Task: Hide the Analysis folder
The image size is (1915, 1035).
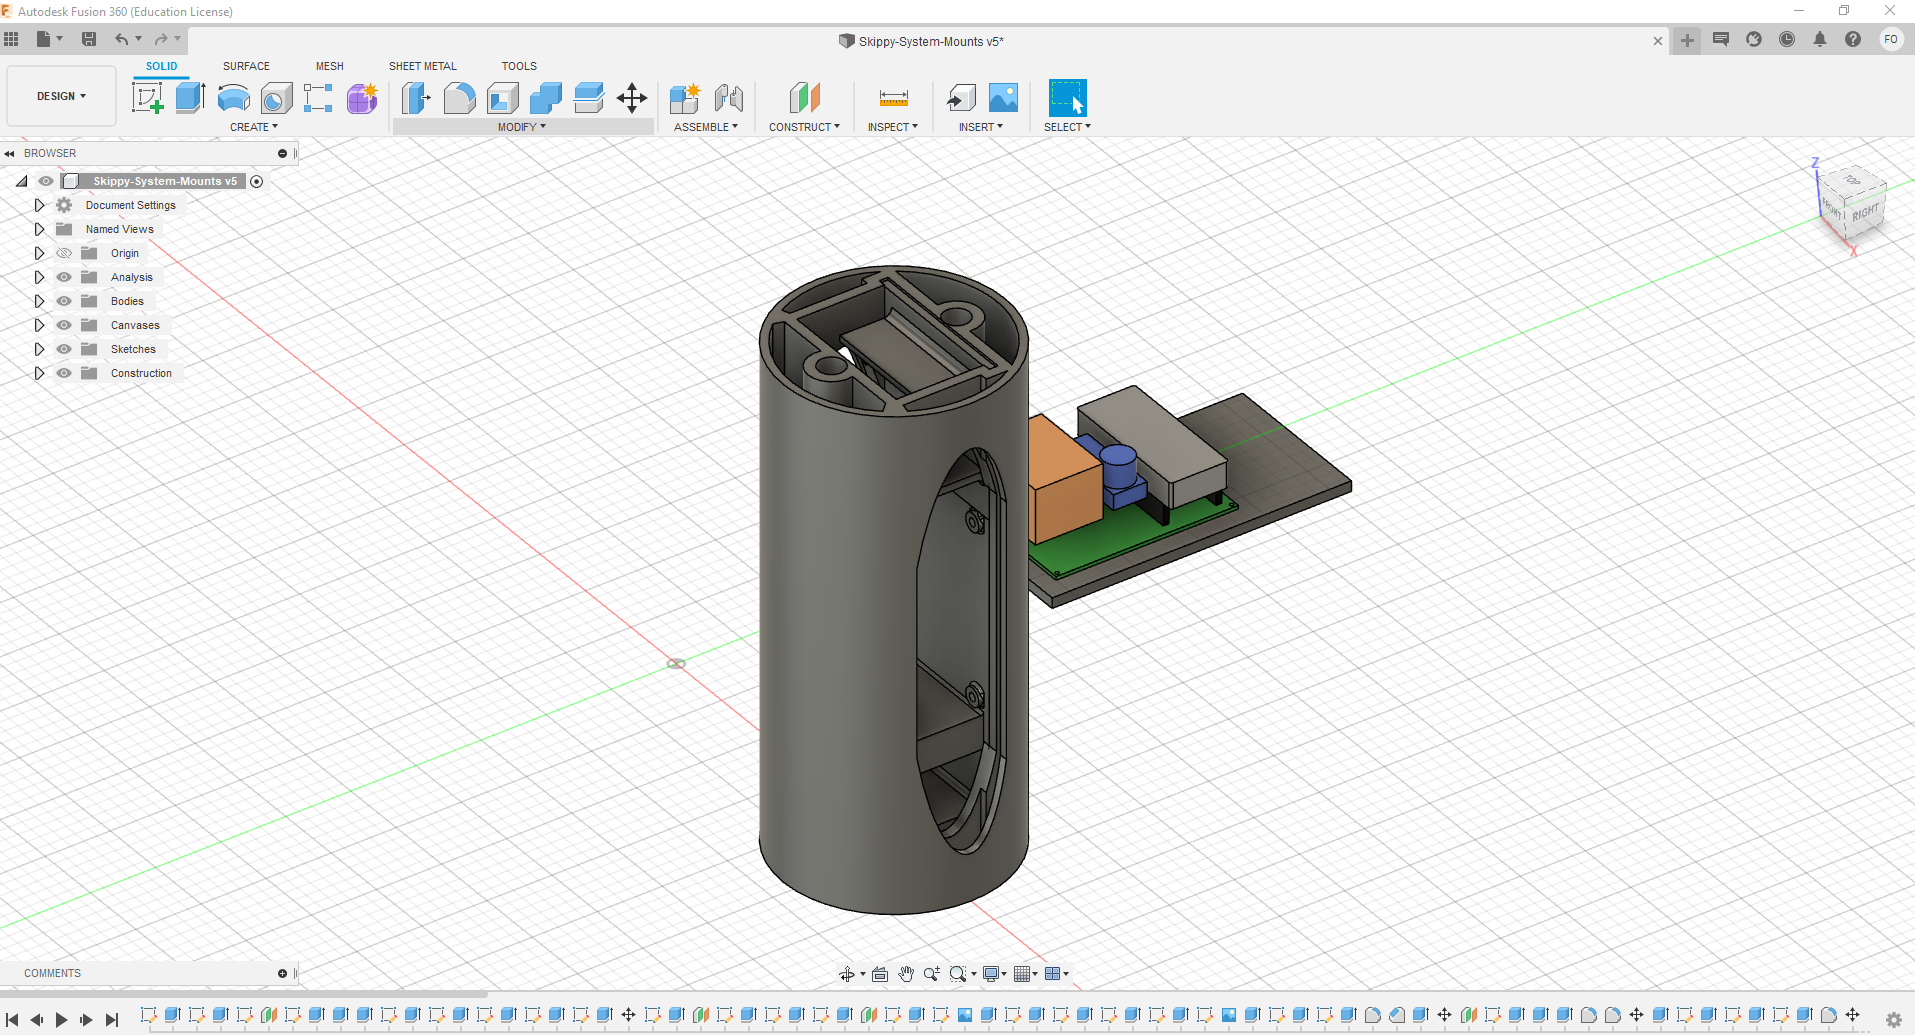Action: [x=64, y=277]
